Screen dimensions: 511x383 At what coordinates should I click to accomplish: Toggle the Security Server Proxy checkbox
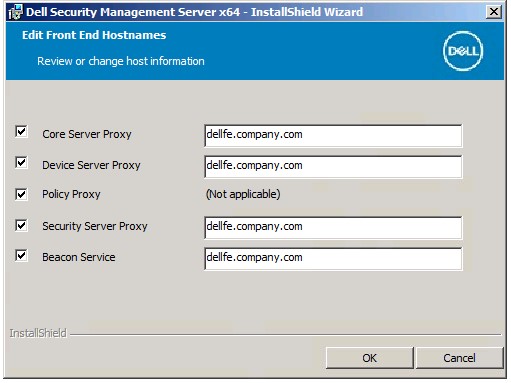coord(21,225)
